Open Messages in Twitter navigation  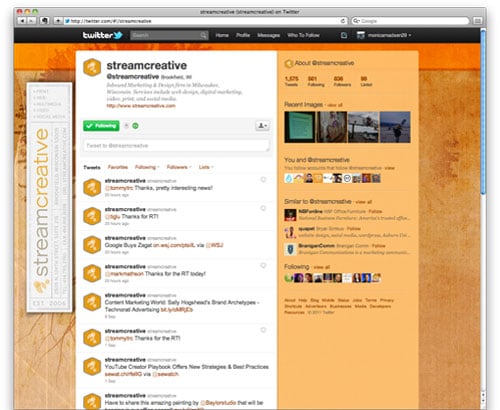pyautogui.click(x=268, y=35)
